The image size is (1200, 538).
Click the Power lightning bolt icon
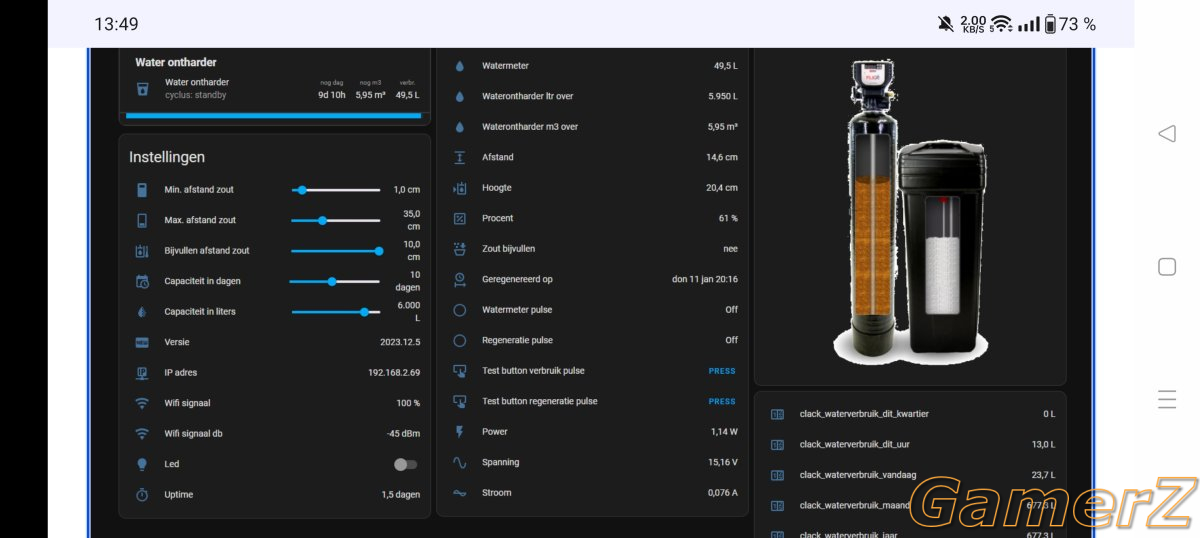(x=460, y=432)
